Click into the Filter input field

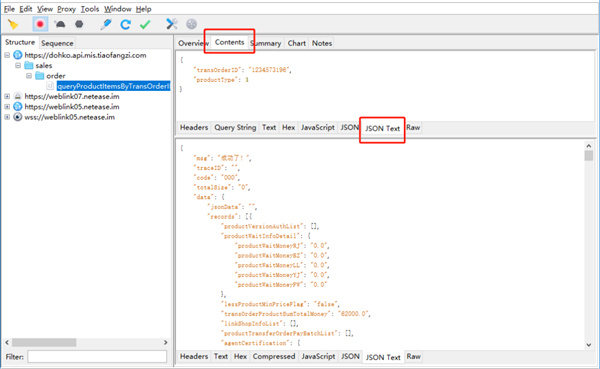click(97, 357)
